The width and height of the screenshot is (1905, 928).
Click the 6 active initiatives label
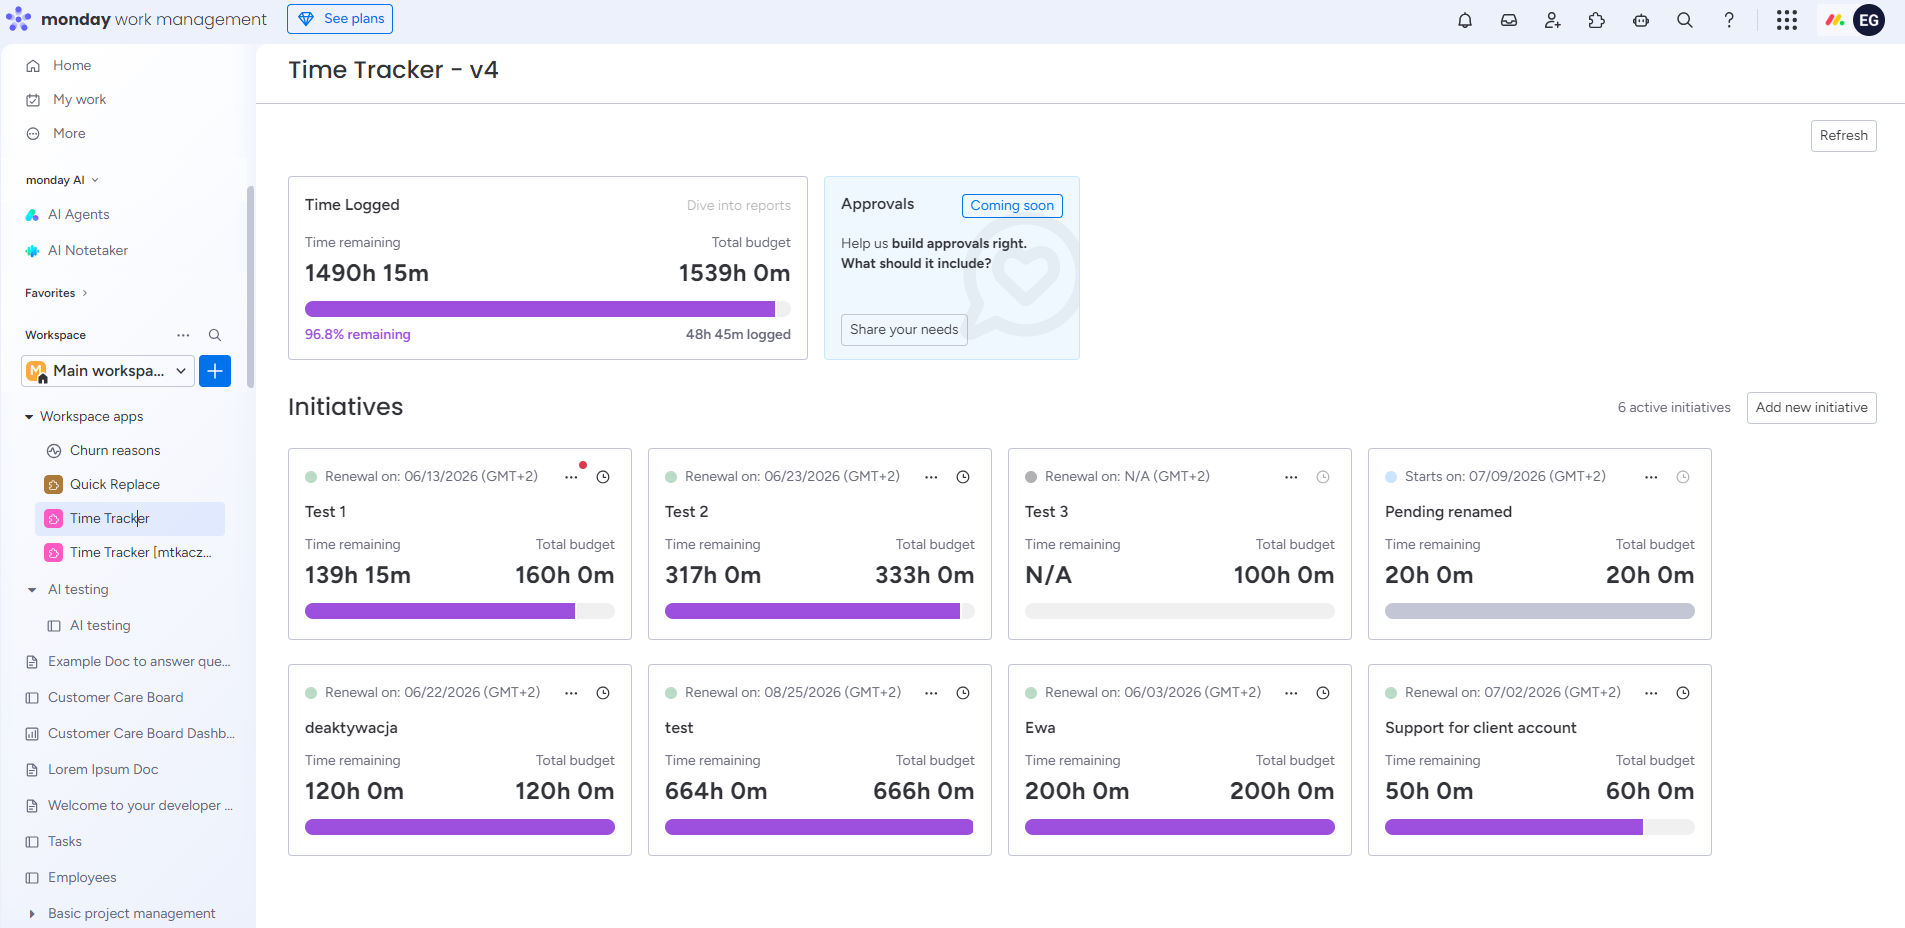tap(1674, 408)
